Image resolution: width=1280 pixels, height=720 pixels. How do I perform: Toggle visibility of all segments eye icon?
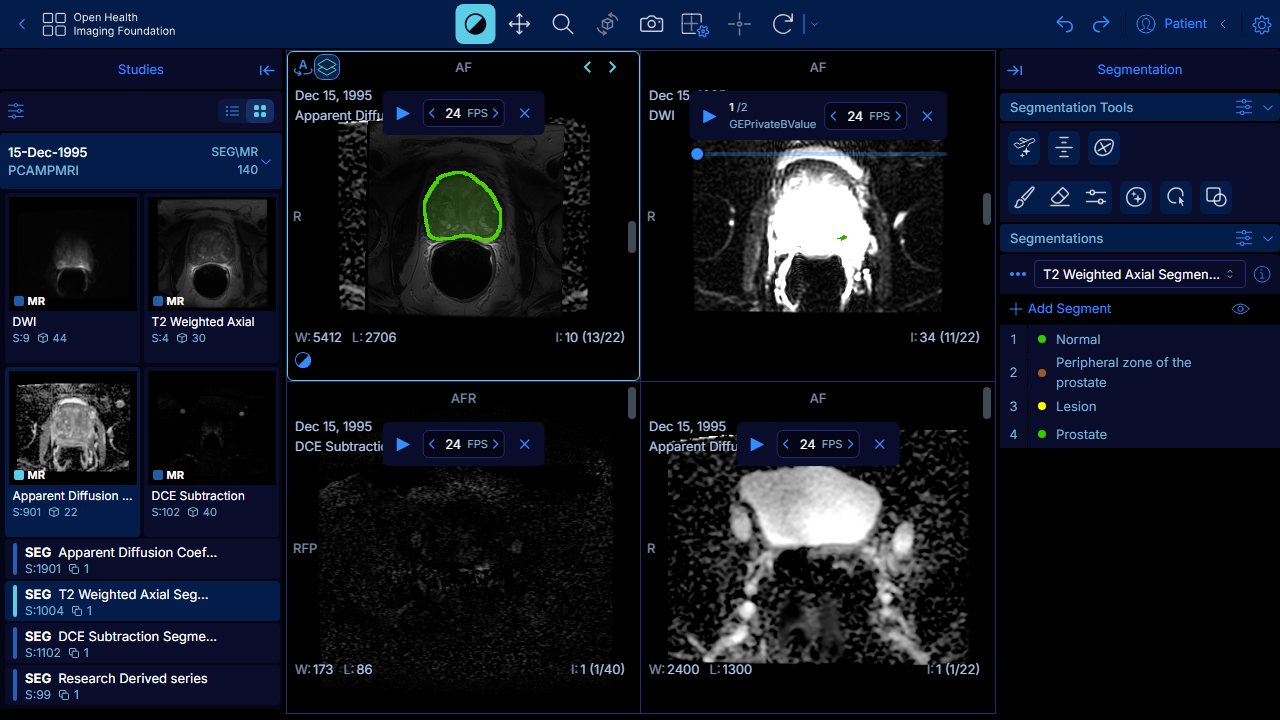coord(1241,309)
